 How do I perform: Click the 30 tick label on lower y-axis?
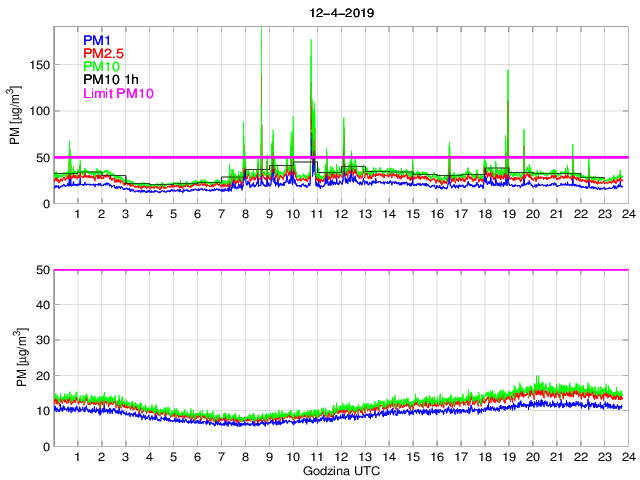tap(42, 340)
